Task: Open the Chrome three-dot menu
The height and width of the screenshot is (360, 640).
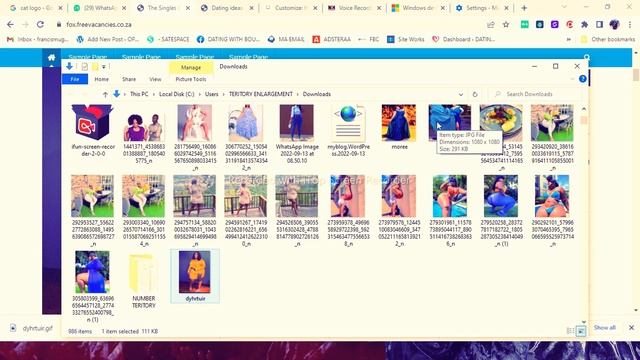Action: (x=631, y=24)
